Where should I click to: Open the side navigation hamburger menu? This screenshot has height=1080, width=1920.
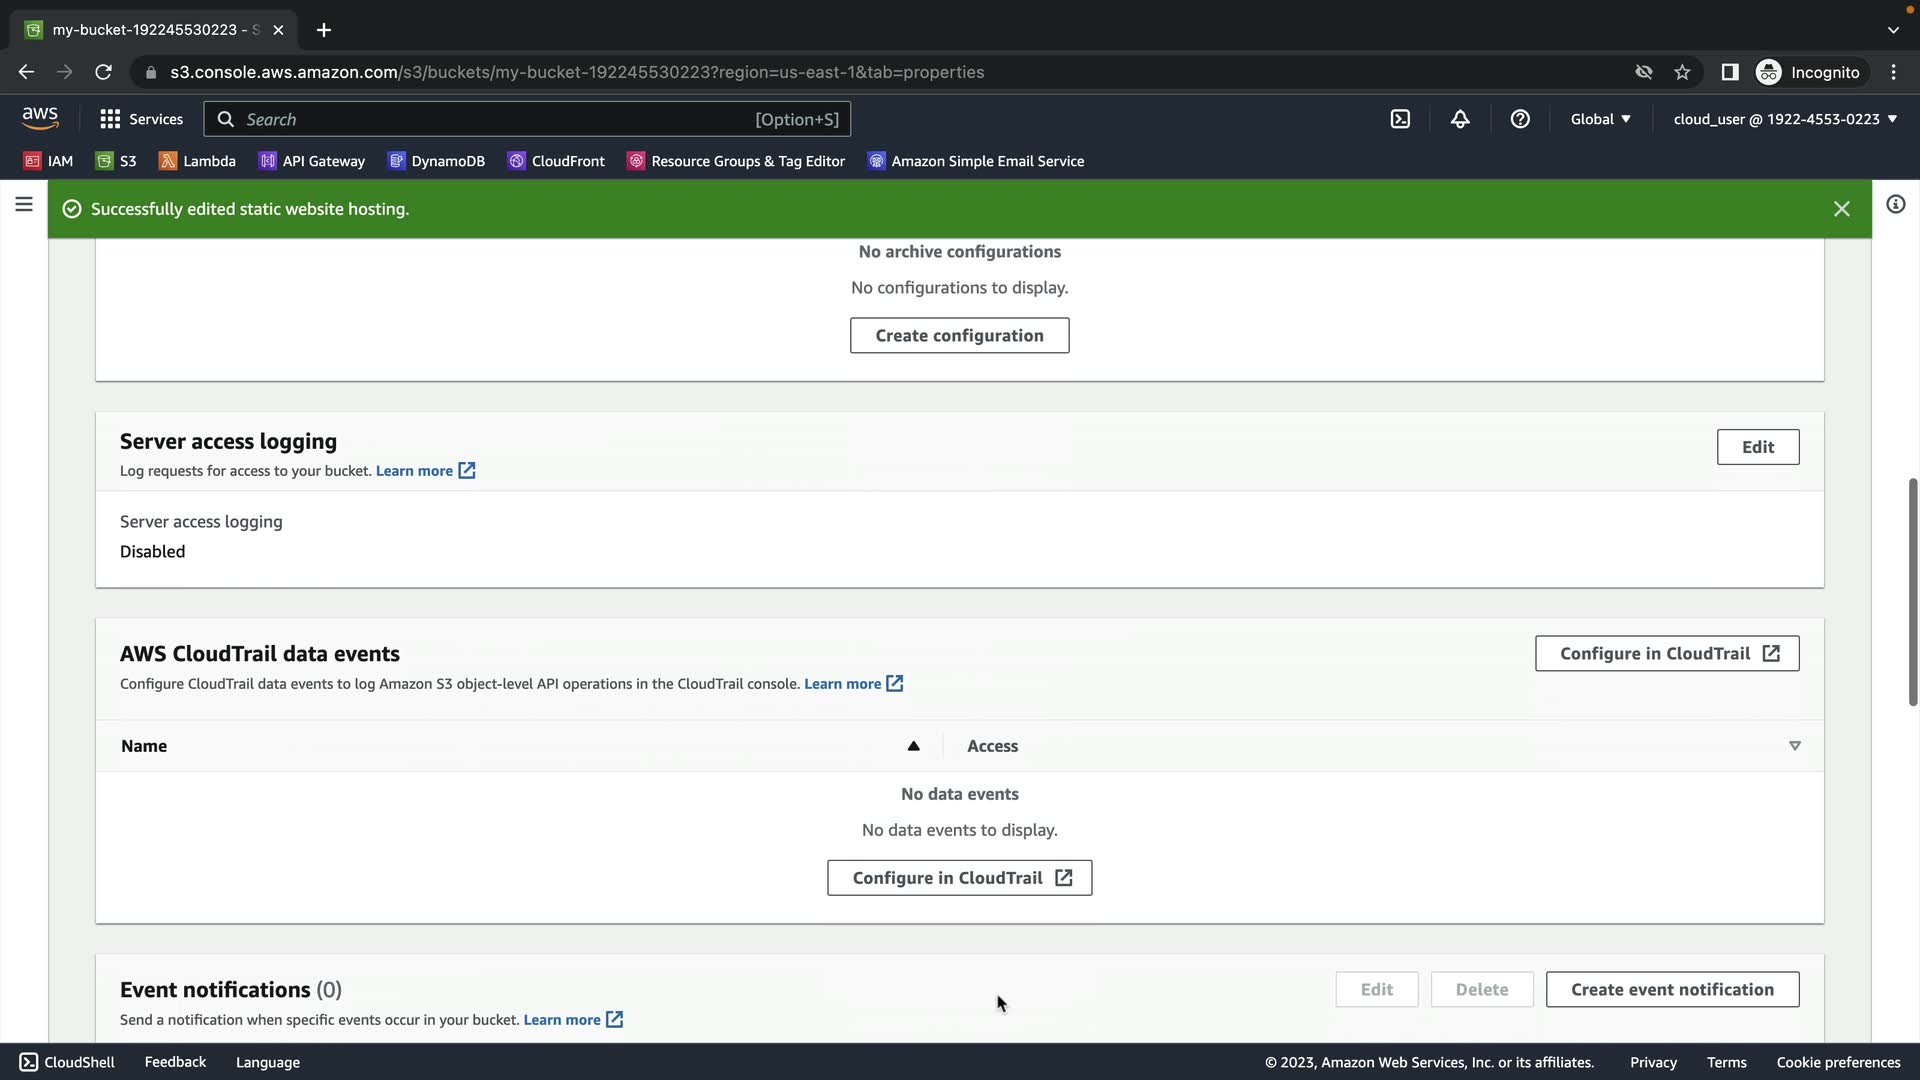tap(24, 205)
